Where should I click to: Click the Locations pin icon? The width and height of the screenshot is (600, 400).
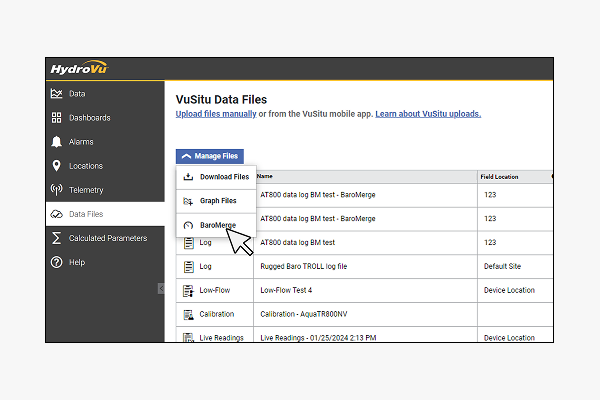tap(56, 166)
